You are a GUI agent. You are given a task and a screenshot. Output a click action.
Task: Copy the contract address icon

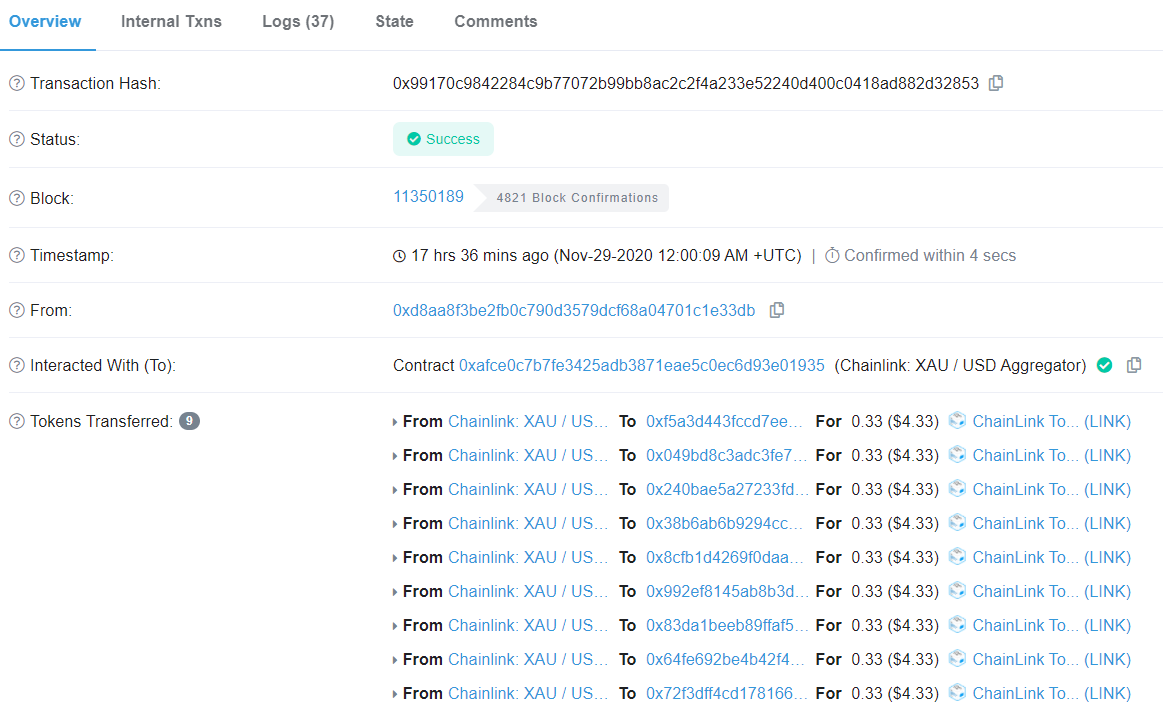coord(1133,365)
